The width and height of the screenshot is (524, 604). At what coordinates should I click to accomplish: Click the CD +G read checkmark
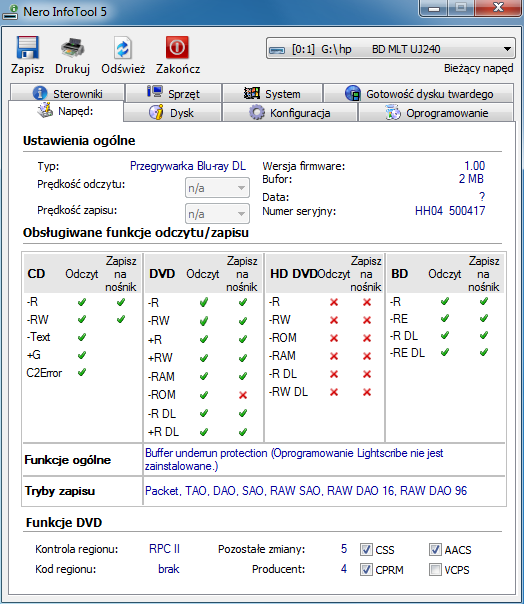coord(82,355)
